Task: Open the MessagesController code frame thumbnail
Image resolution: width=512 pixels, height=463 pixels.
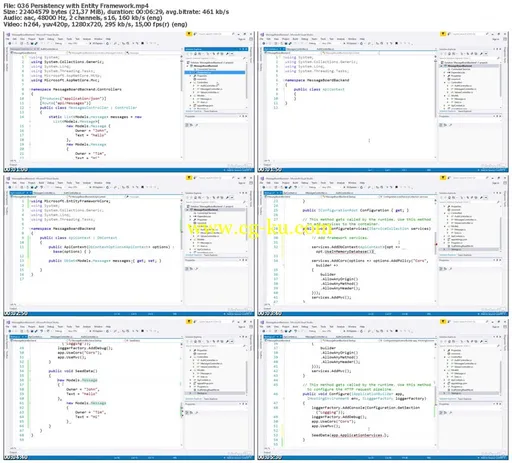Action: (x=129, y=102)
